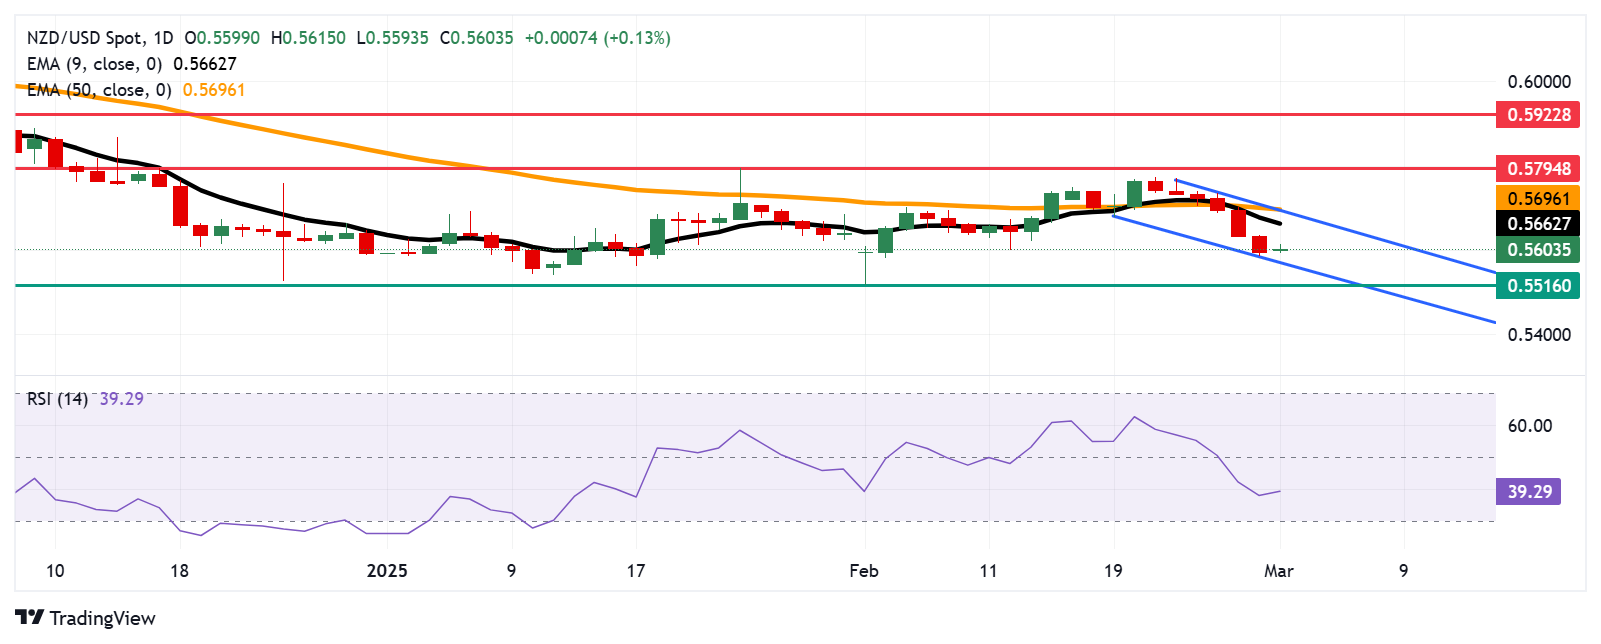The height and width of the screenshot is (644, 1601).
Task: Select the NZD/USD Spot 1D title
Action: (x=99, y=38)
